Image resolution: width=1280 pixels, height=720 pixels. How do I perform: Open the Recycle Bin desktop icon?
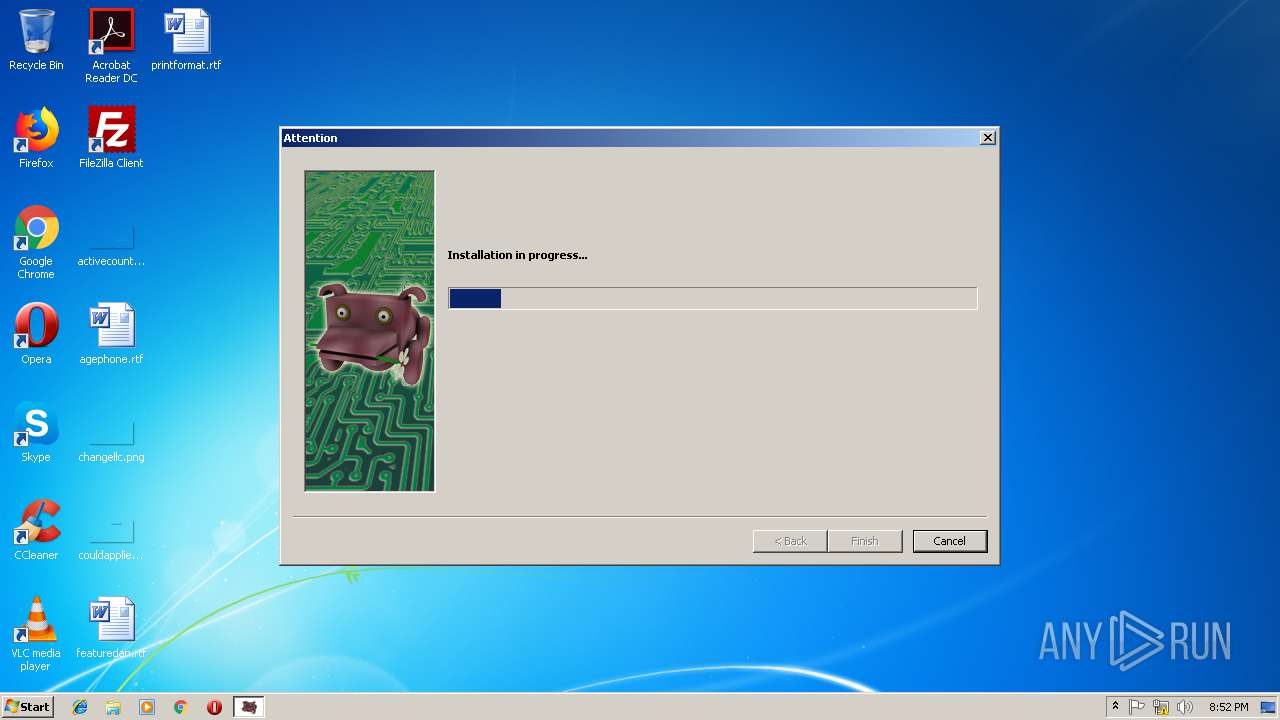coord(36,40)
